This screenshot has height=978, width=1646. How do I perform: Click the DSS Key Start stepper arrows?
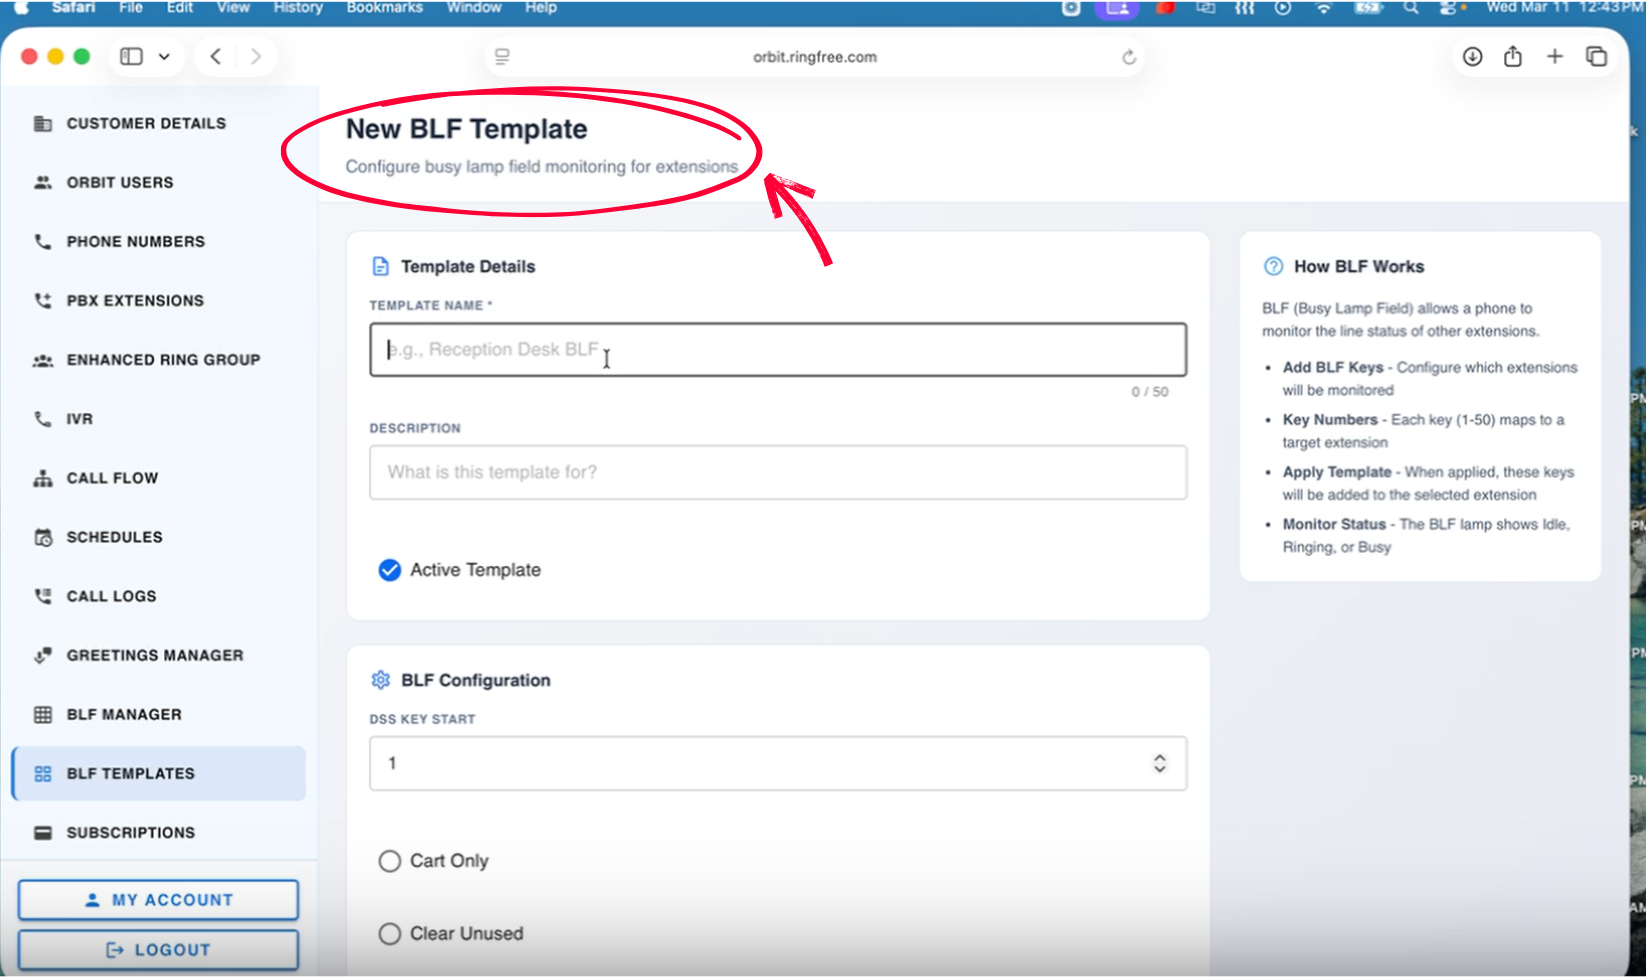(1159, 764)
